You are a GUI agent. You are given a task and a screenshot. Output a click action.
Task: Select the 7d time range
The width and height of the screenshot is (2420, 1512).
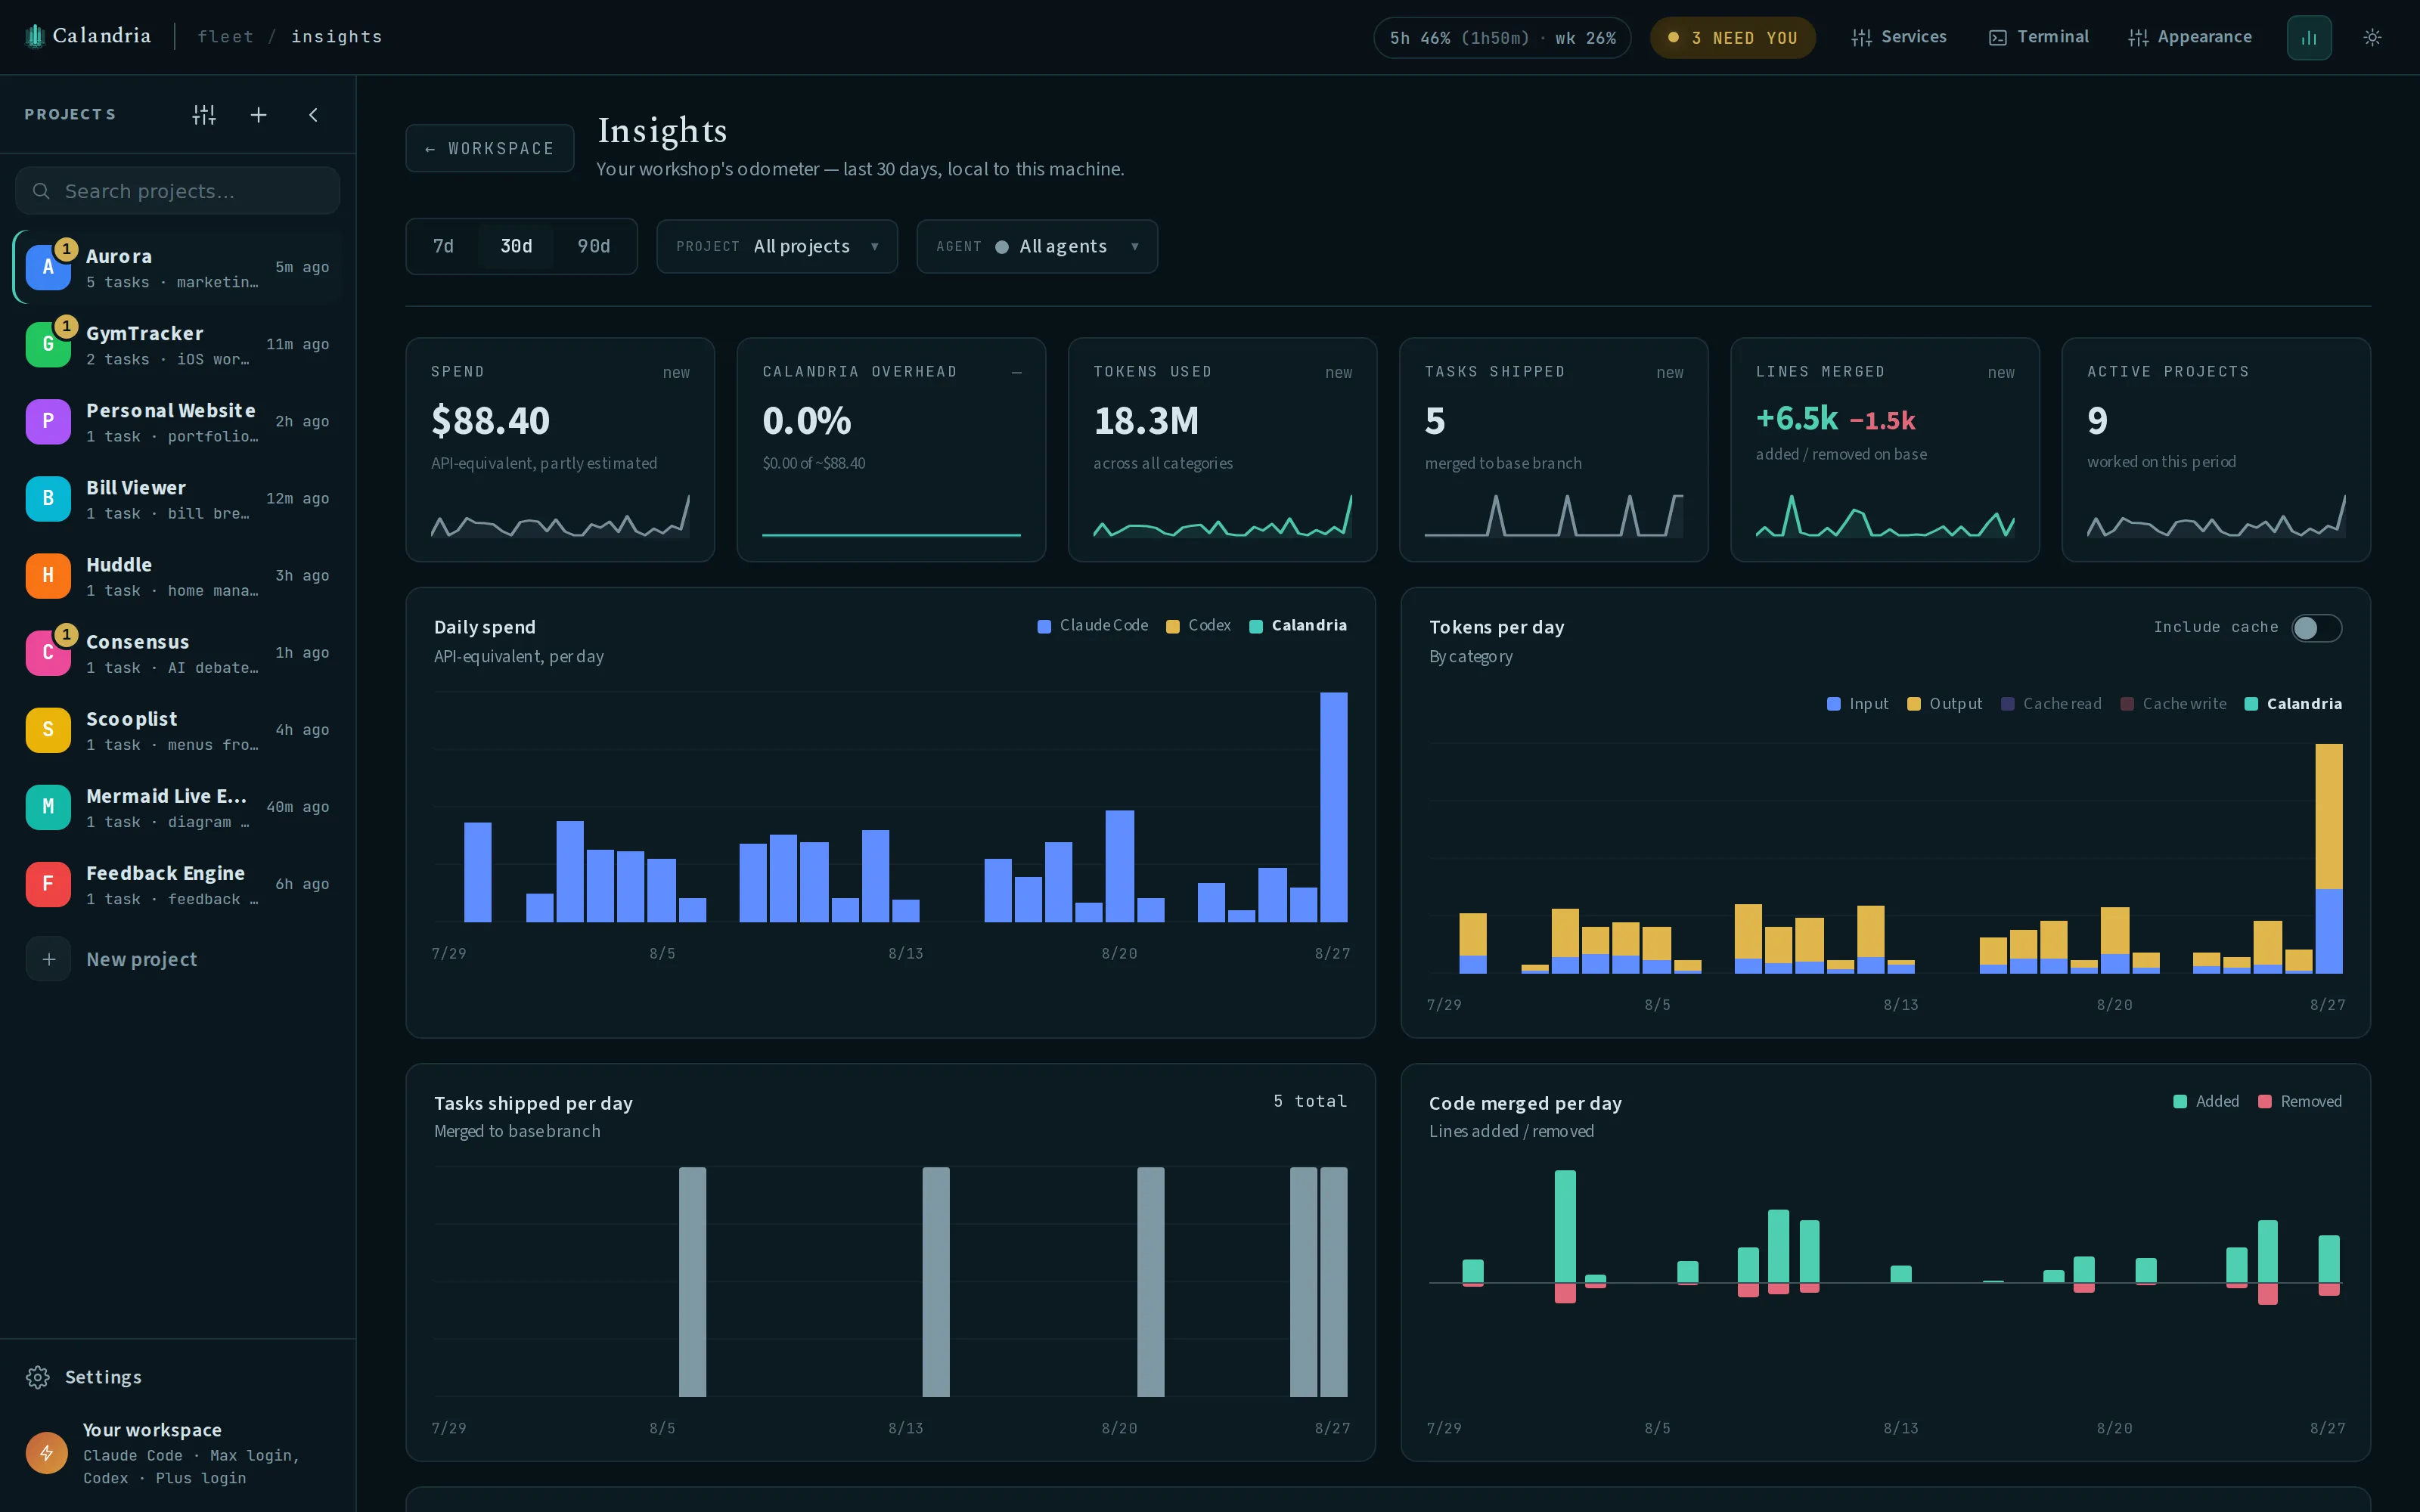point(443,246)
